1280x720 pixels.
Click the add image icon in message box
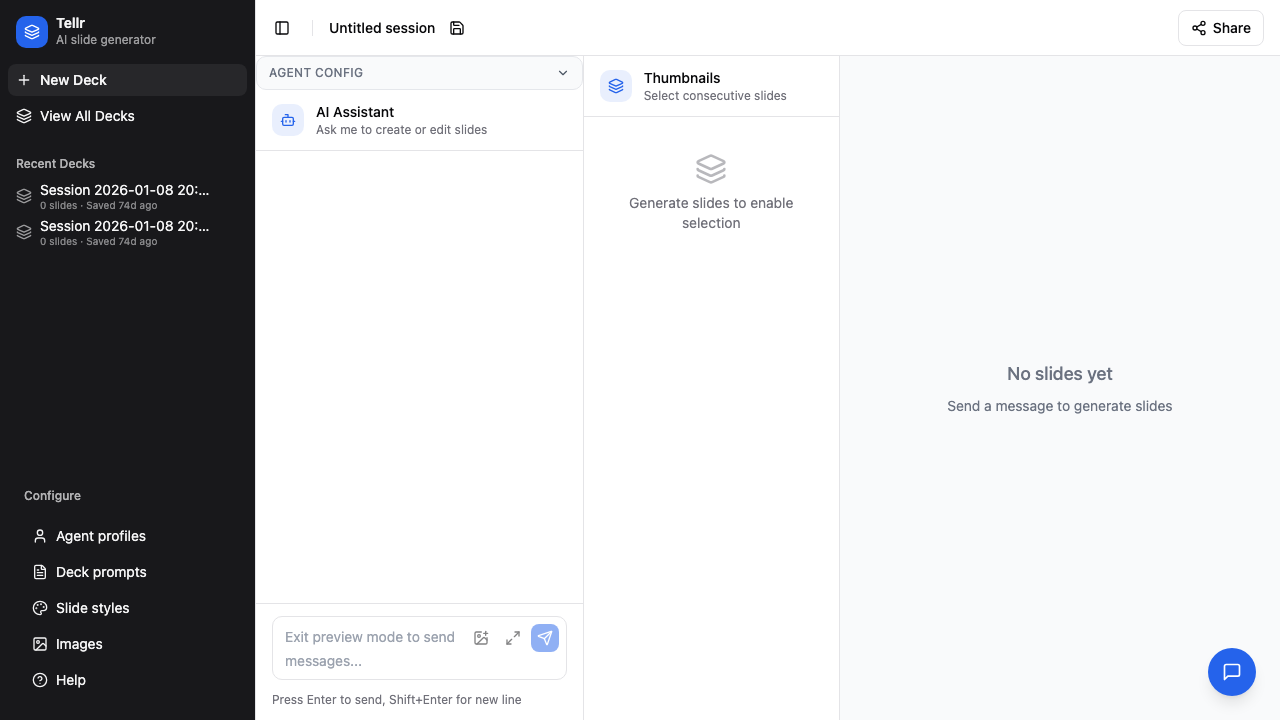[481, 638]
